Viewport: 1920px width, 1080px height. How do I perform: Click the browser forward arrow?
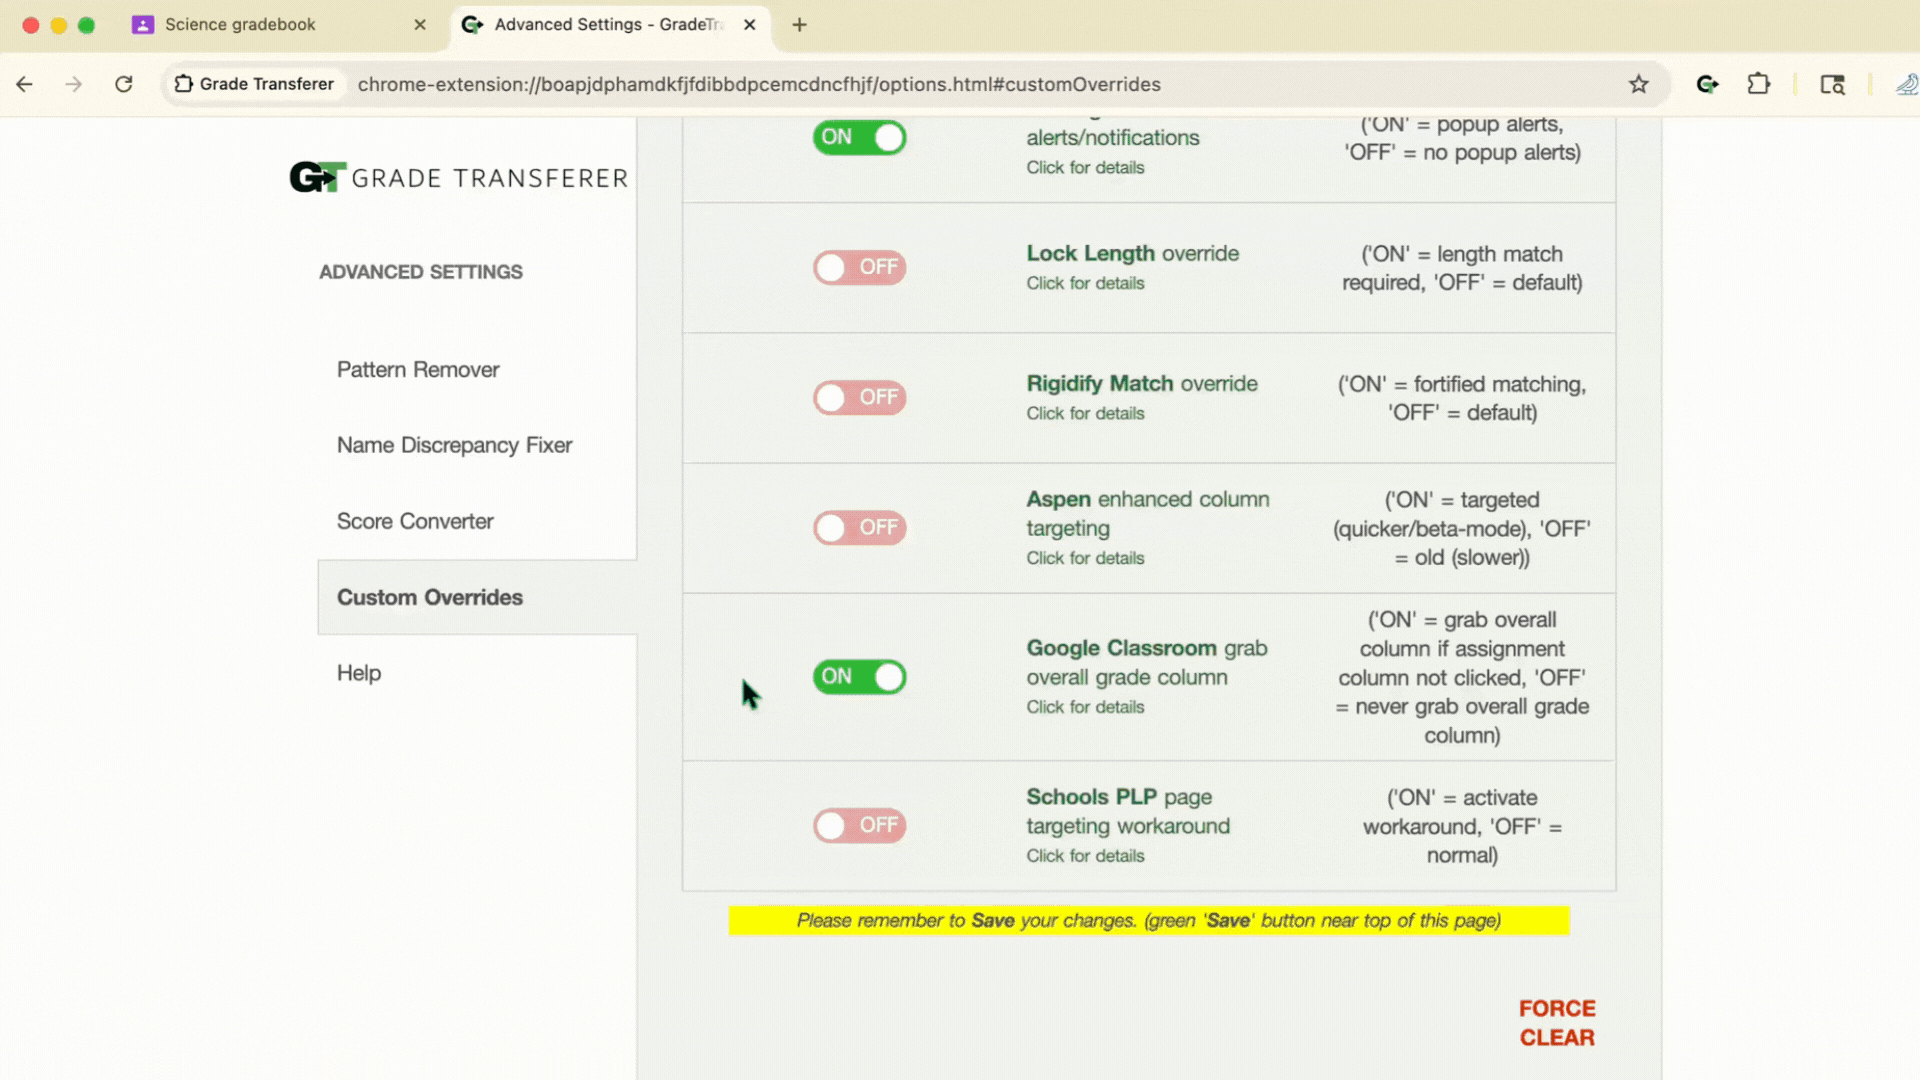tap(74, 84)
